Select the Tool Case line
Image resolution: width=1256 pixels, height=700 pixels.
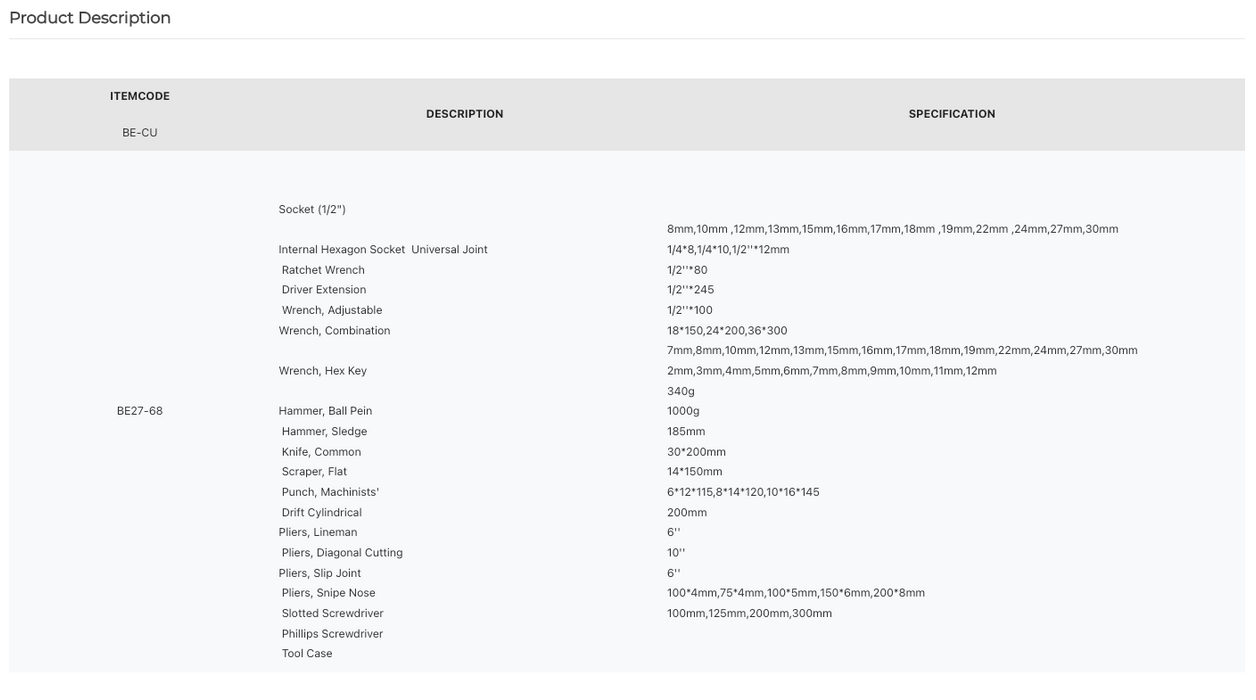(307, 654)
